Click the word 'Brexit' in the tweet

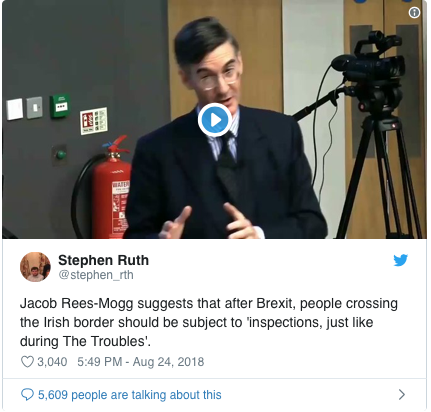coord(274,304)
